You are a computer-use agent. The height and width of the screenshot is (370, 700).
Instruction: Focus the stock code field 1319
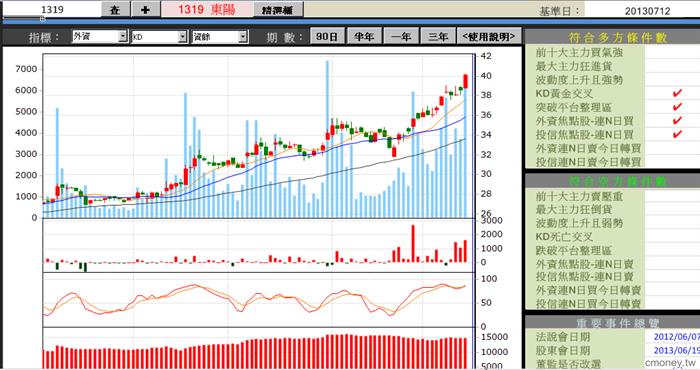point(51,9)
